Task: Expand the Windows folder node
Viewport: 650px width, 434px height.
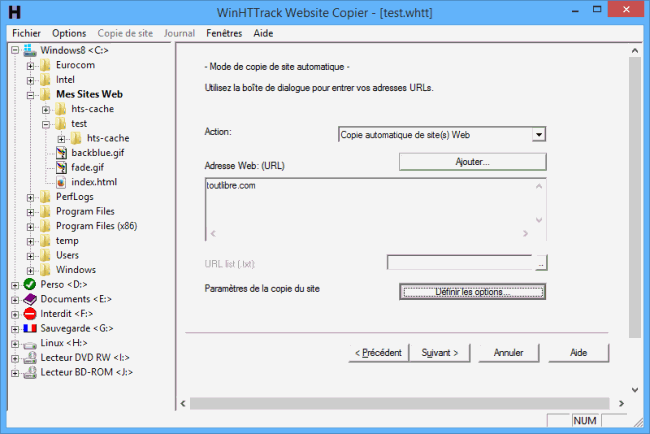Action: click(x=30, y=271)
